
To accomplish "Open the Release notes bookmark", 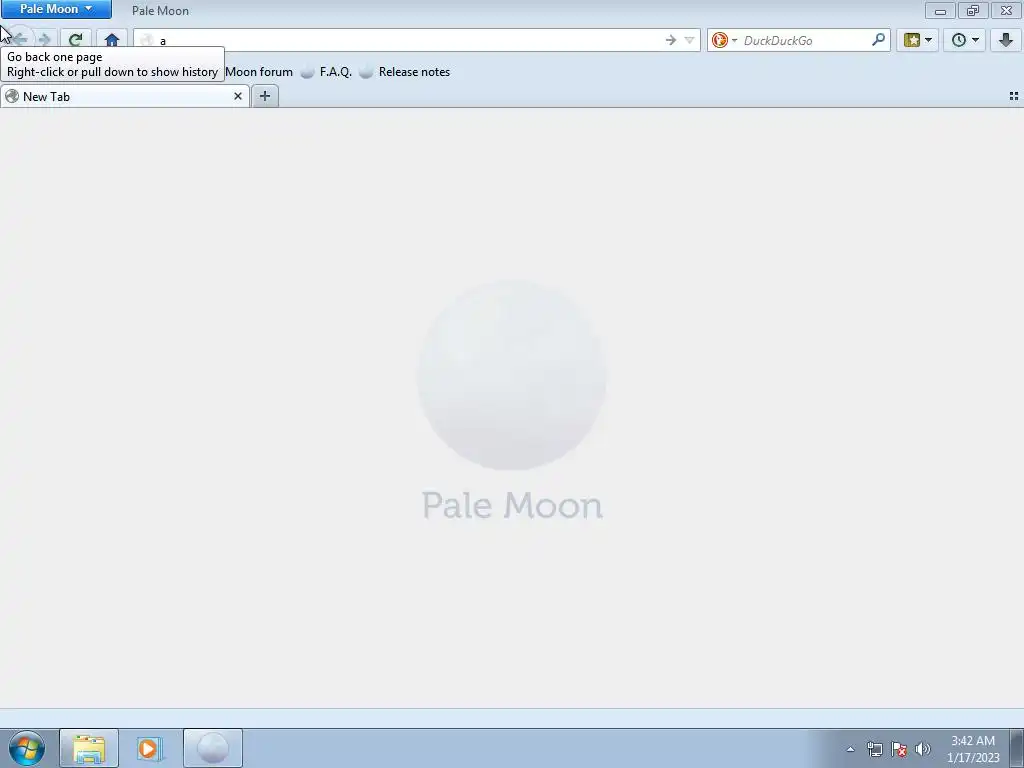I will [405, 72].
